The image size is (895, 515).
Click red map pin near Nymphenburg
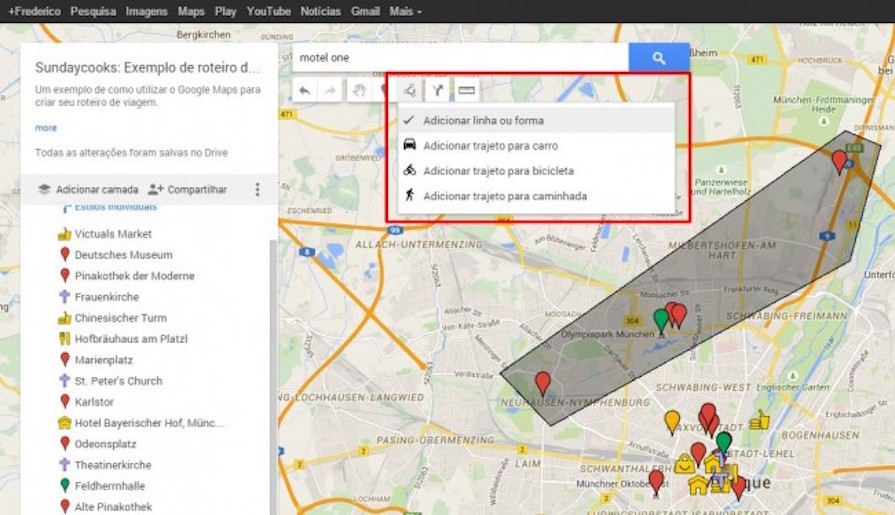[x=543, y=383]
